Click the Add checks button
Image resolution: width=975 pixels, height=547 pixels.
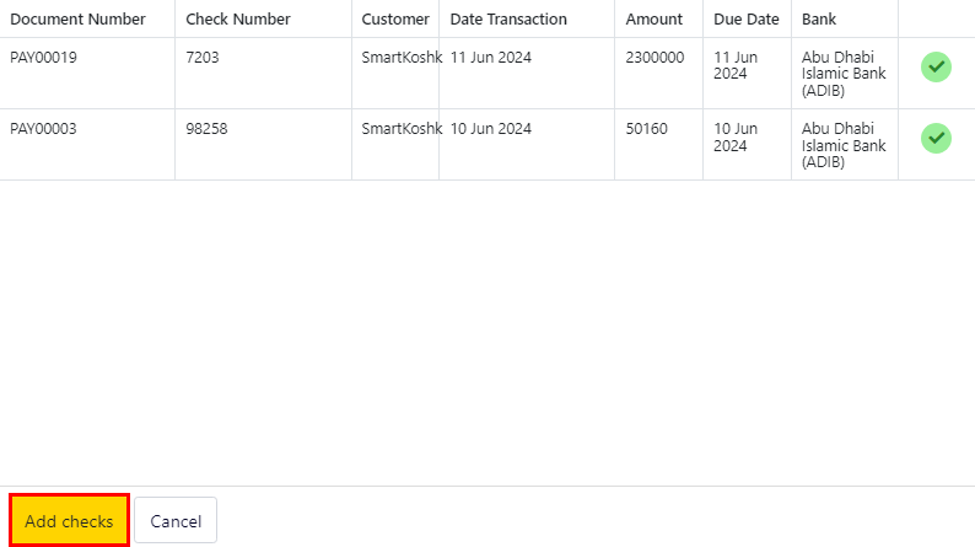69,521
